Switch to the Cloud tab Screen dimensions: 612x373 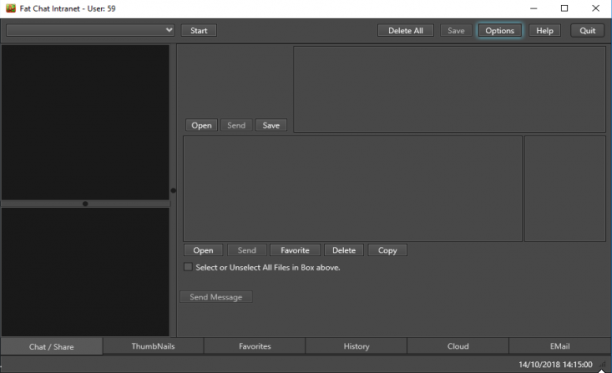[458, 346]
